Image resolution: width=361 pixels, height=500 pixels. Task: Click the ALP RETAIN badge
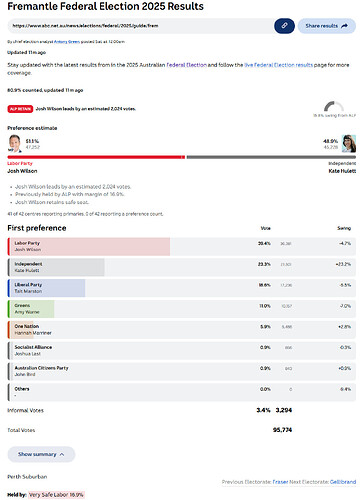[x=20, y=109]
